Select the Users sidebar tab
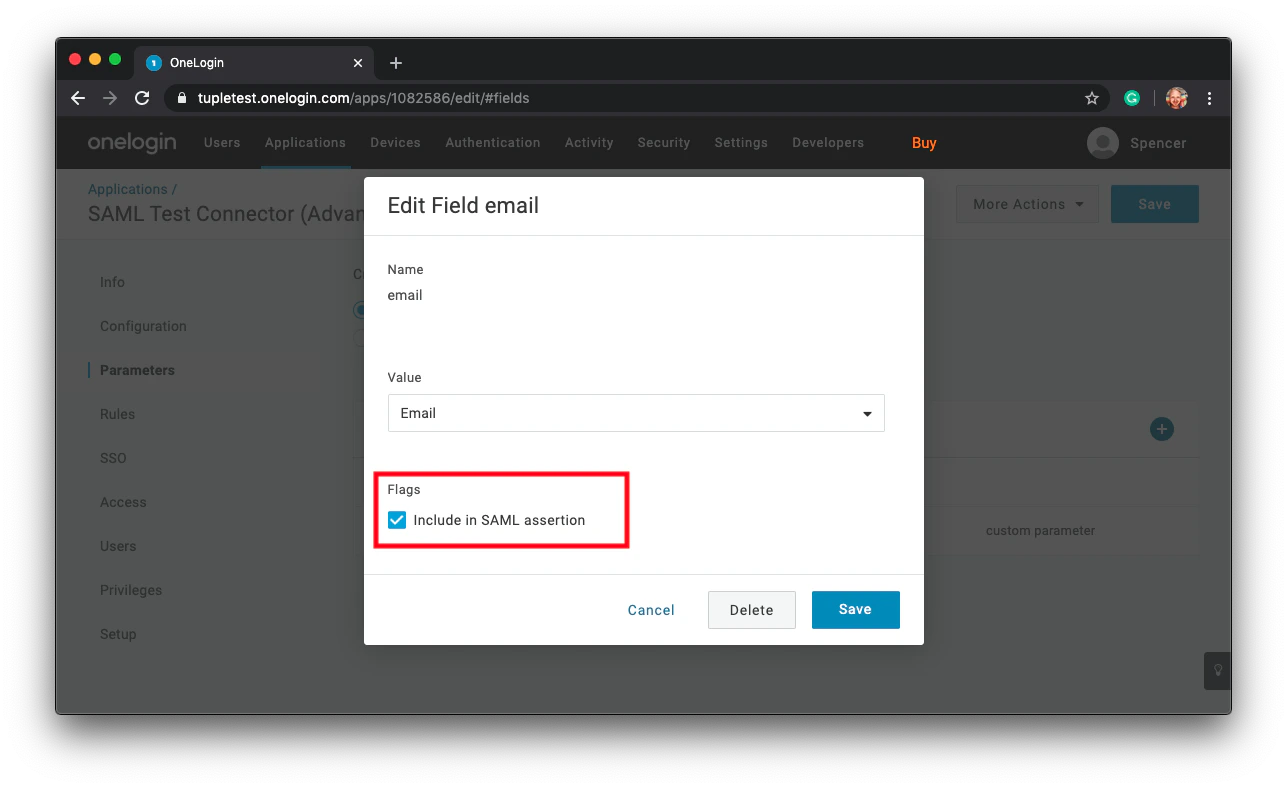This screenshot has width=1287, height=788. pyautogui.click(x=118, y=546)
